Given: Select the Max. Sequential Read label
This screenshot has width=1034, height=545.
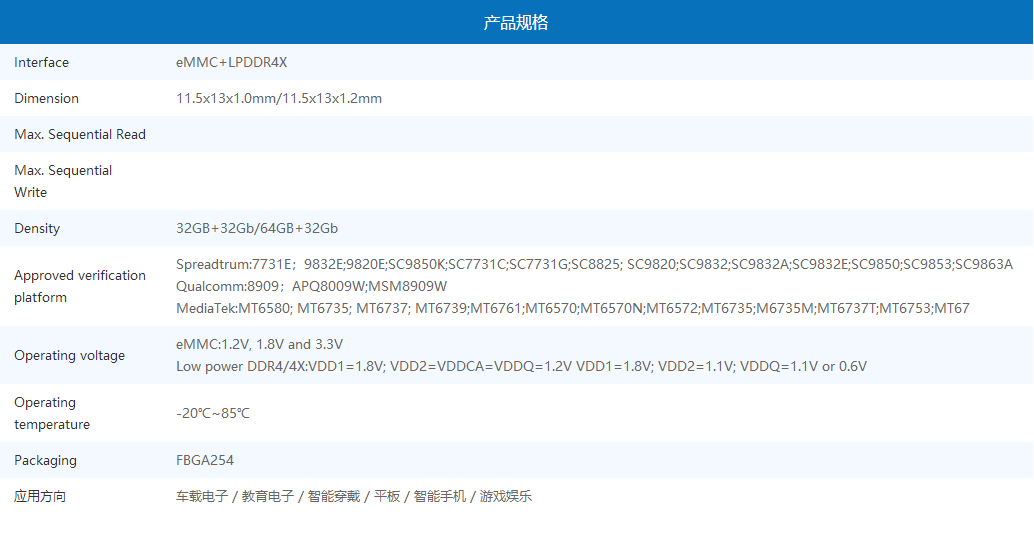Looking at the screenshot, I should (80, 135).
